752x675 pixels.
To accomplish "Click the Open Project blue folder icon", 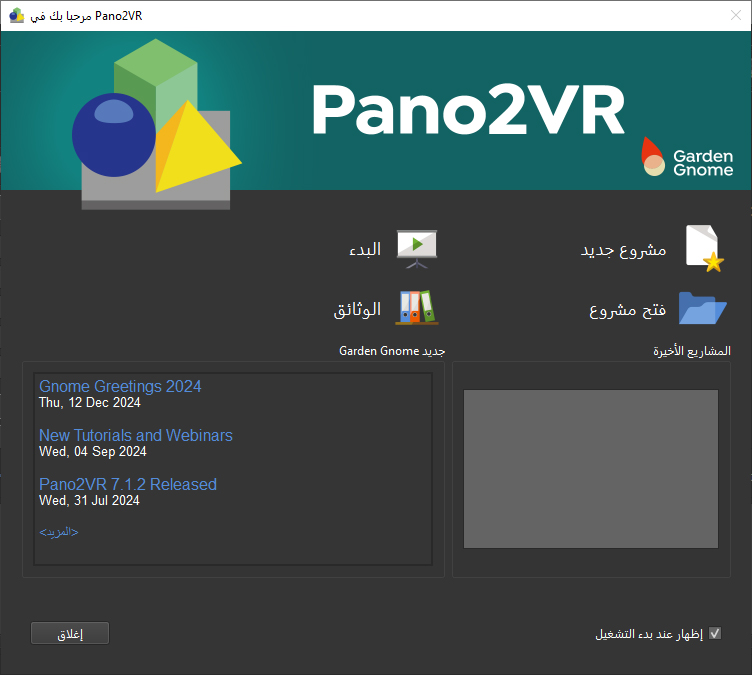I will (703, 308).
